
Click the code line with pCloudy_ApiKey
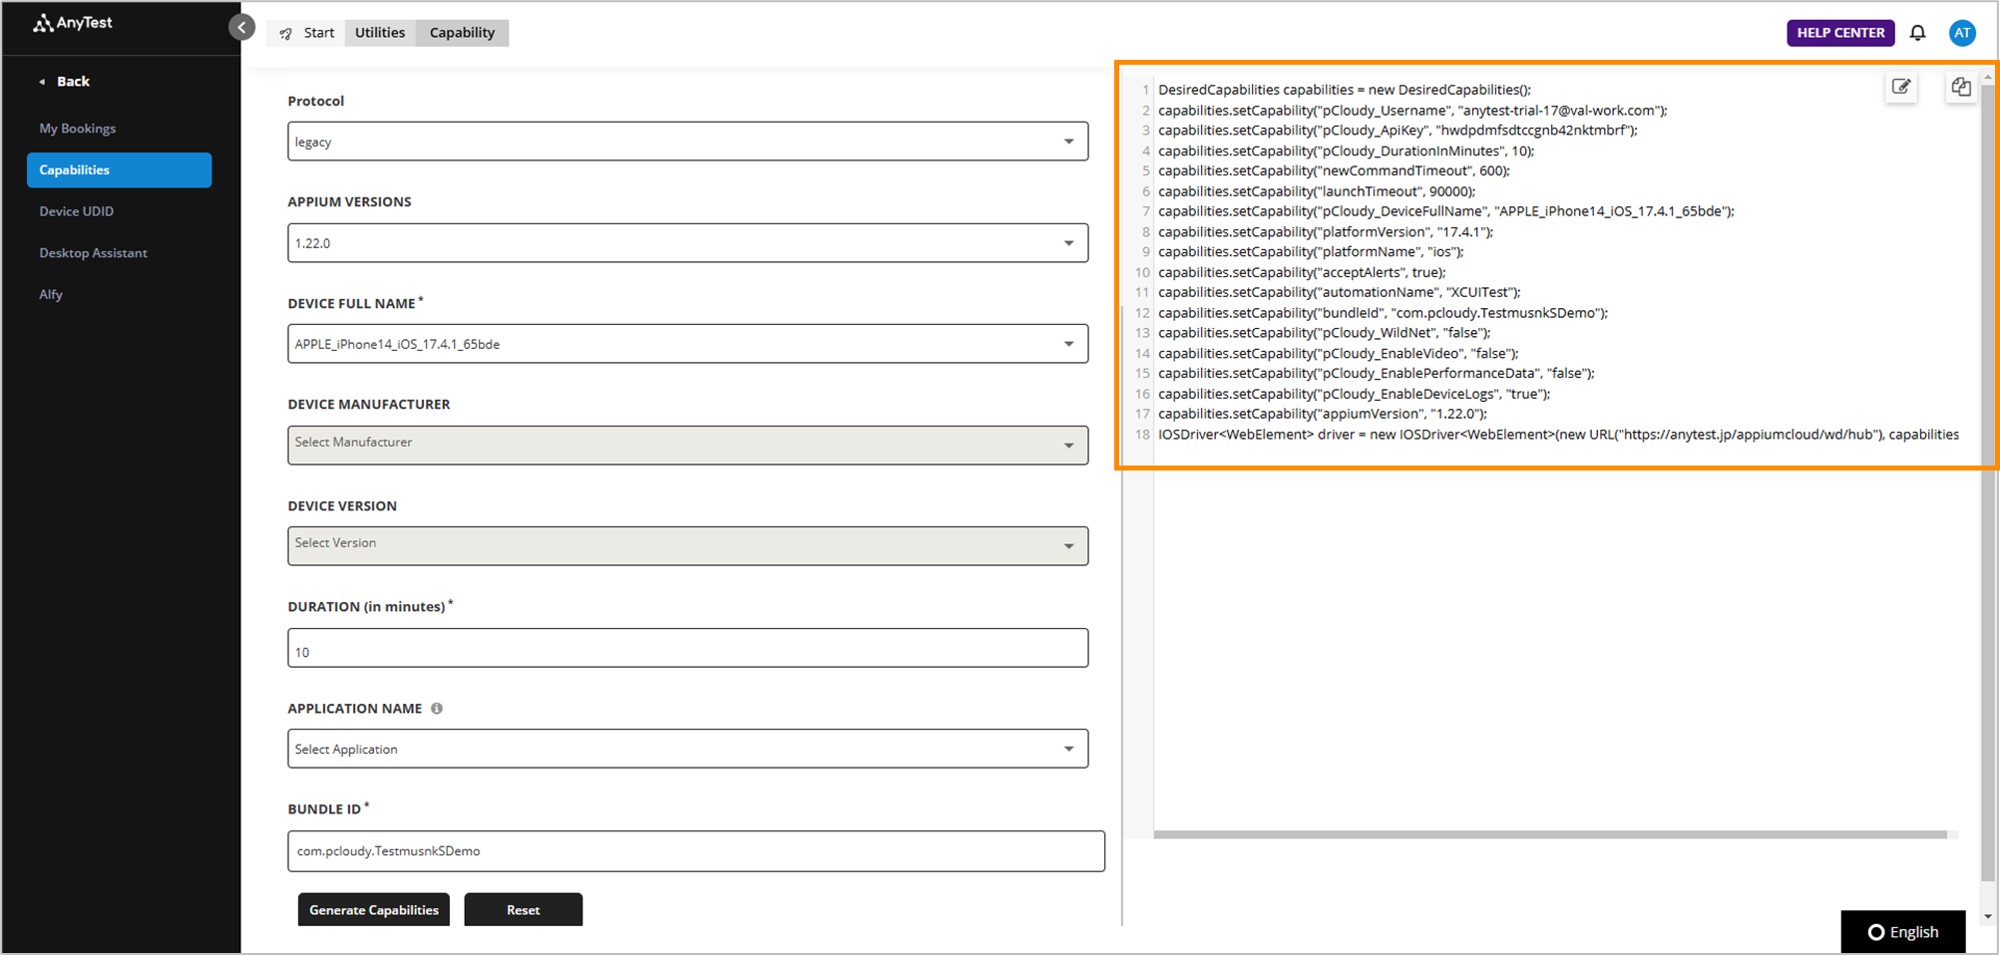click(1397, 130)
